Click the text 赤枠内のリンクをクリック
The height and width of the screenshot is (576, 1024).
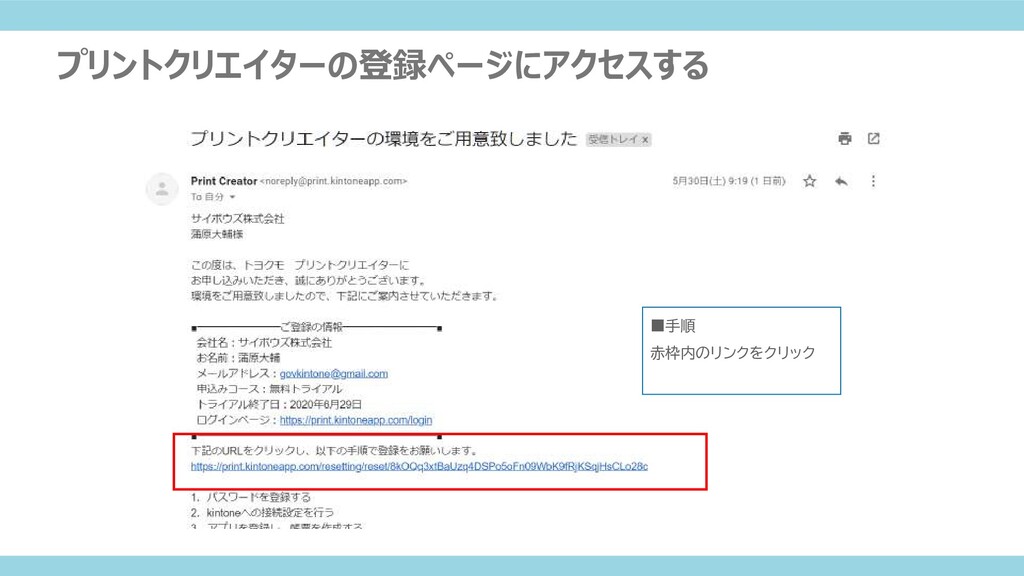click(733, 353)
